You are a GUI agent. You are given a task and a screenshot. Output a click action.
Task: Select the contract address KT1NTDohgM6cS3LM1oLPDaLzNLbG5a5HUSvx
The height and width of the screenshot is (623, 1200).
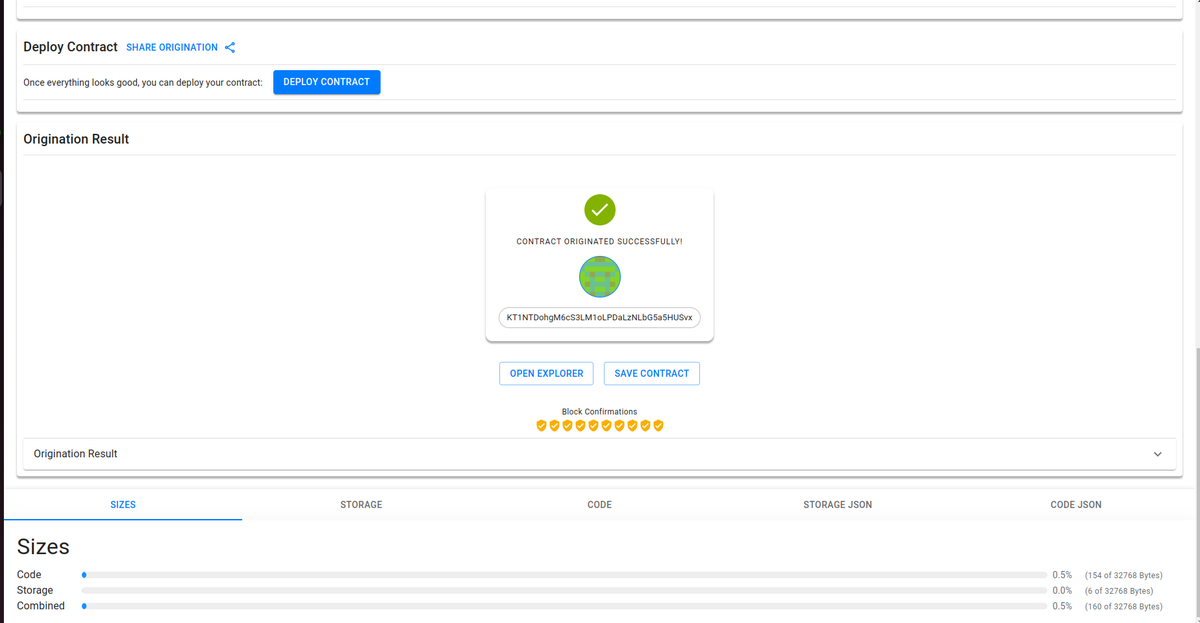coord(600,317)
